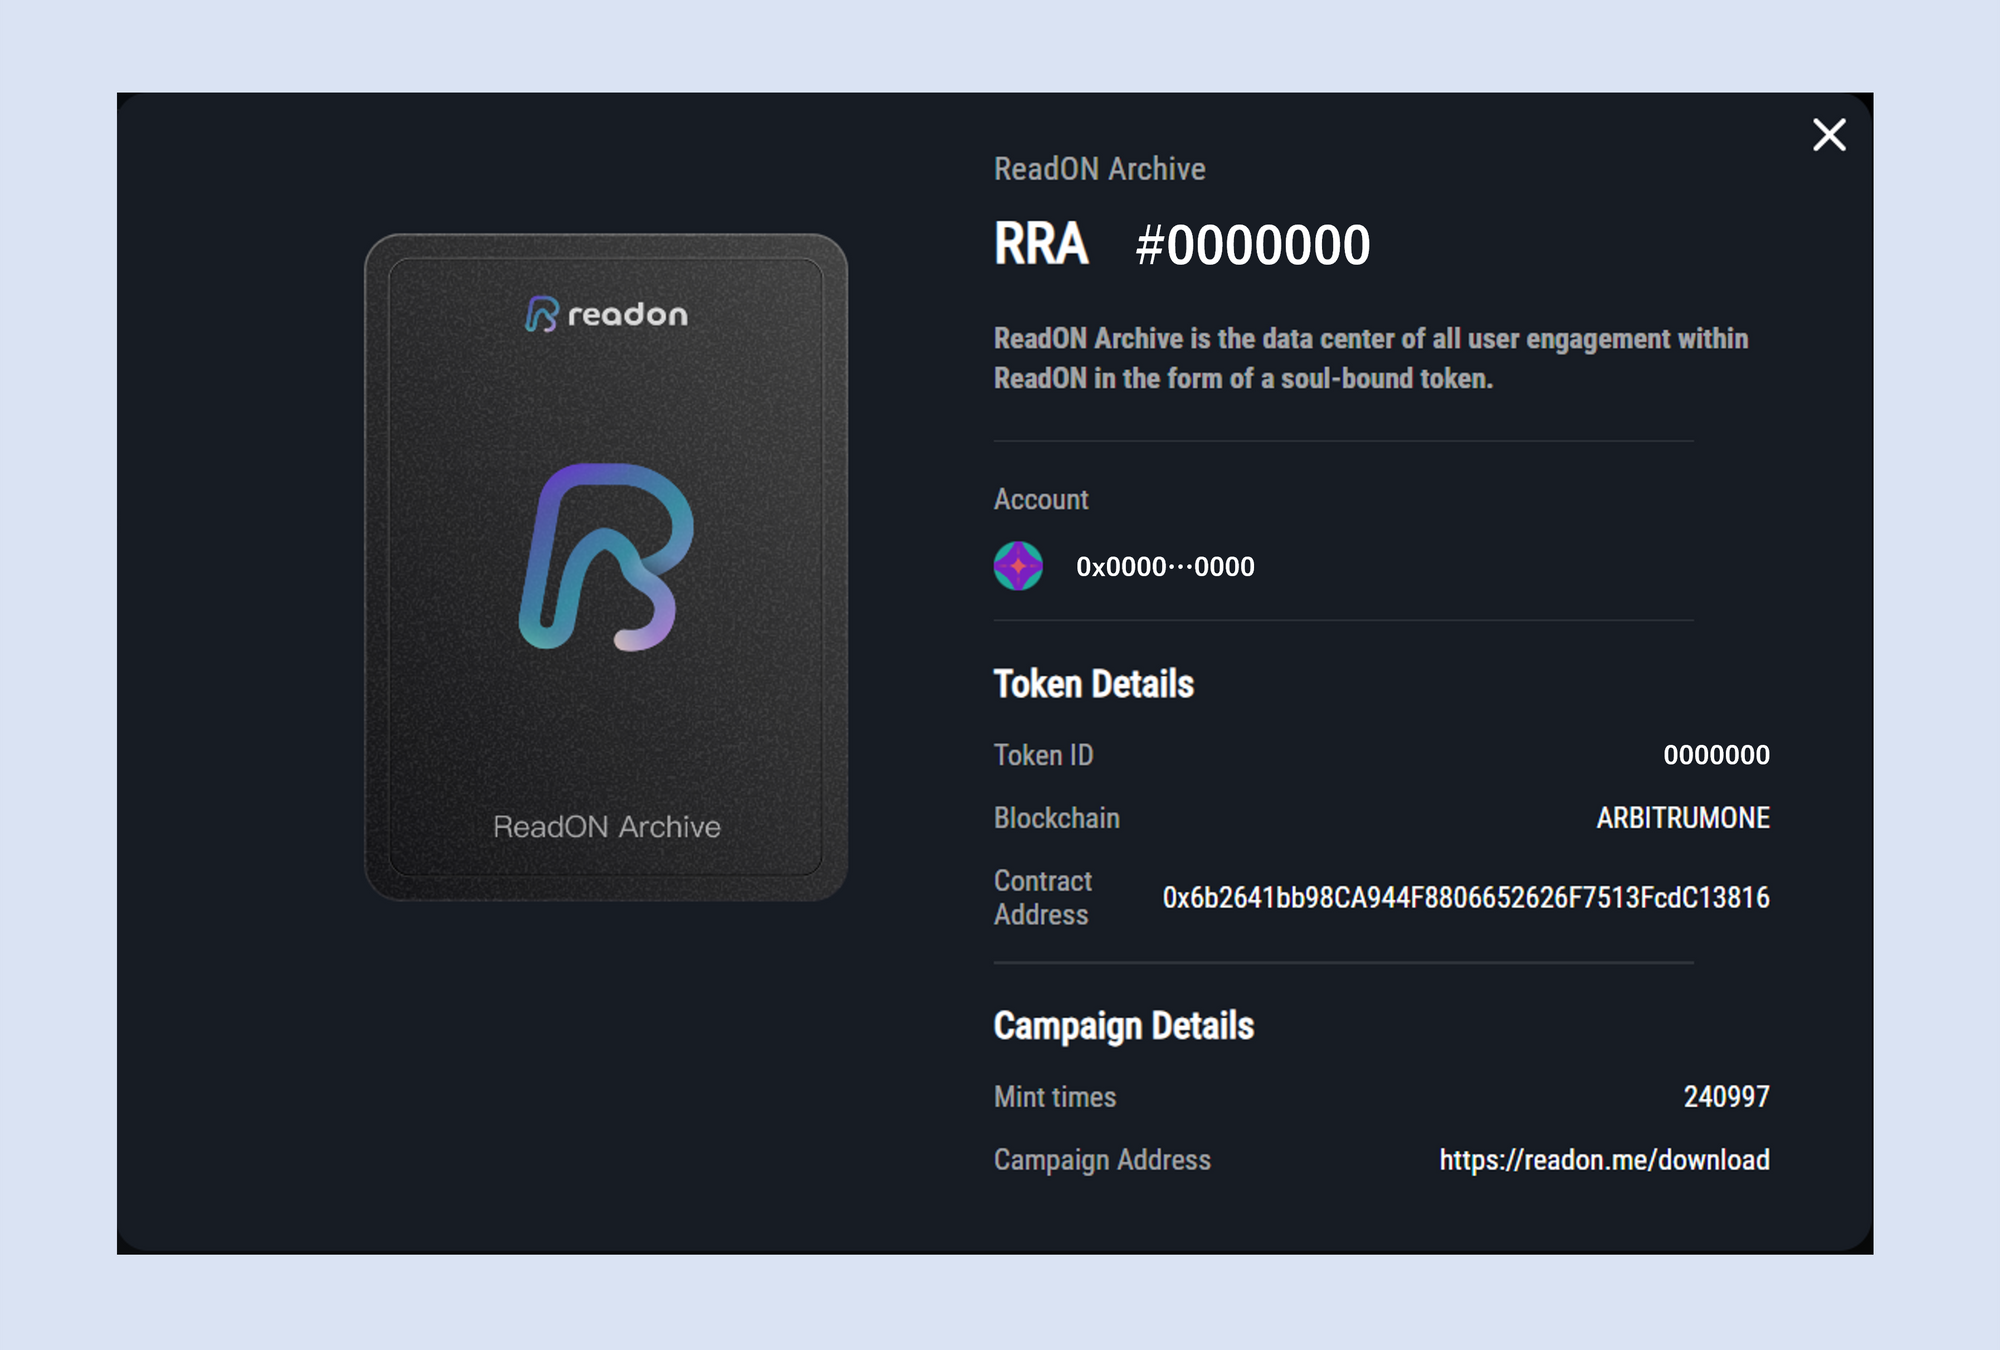Image resolution: width=2000 pixels, height=1350 pixels.
Task: Click the Campaign Address label
Action: pyautogui.click(x=1101, y=1160)
